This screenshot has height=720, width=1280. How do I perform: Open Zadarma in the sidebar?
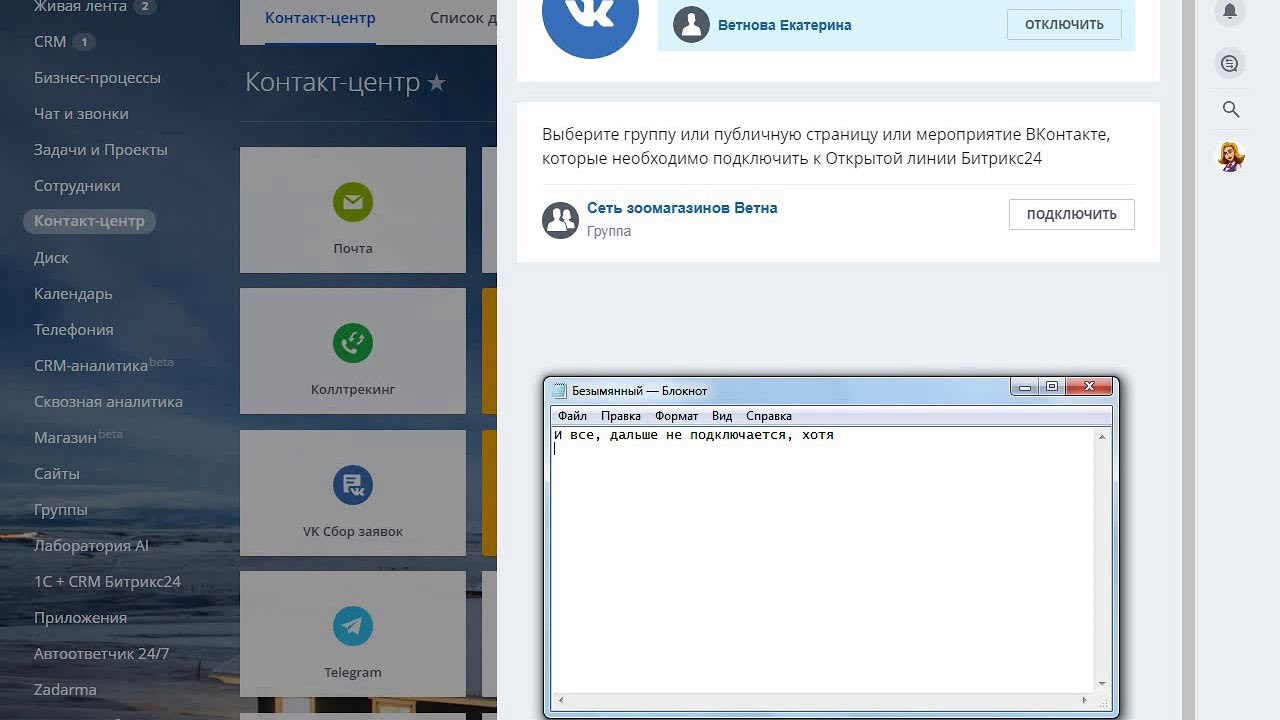coord(65,690)
